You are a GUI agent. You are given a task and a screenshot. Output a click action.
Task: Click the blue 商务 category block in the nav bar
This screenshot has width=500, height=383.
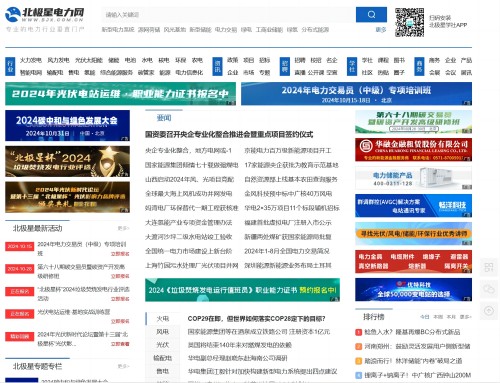(x=419, y=66)
